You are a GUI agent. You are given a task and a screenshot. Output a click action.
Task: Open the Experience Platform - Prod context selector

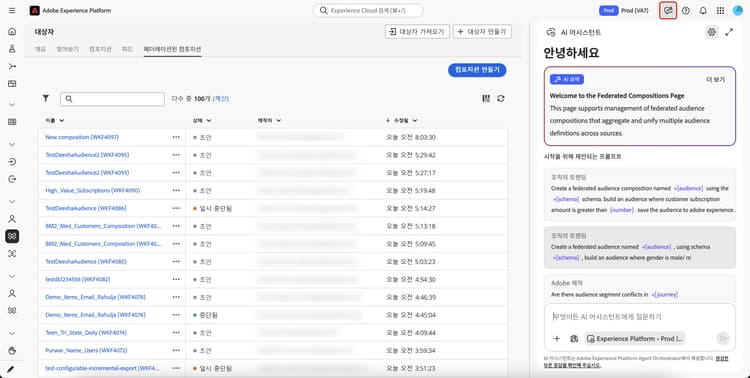pos(635,339)
